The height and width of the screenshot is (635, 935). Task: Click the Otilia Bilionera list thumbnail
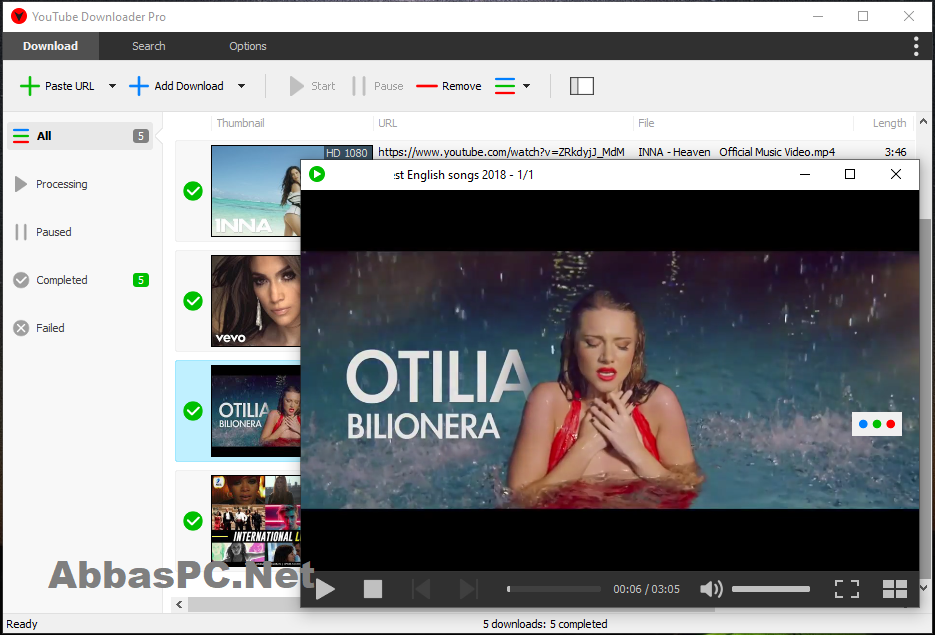[x=256, y=411]
